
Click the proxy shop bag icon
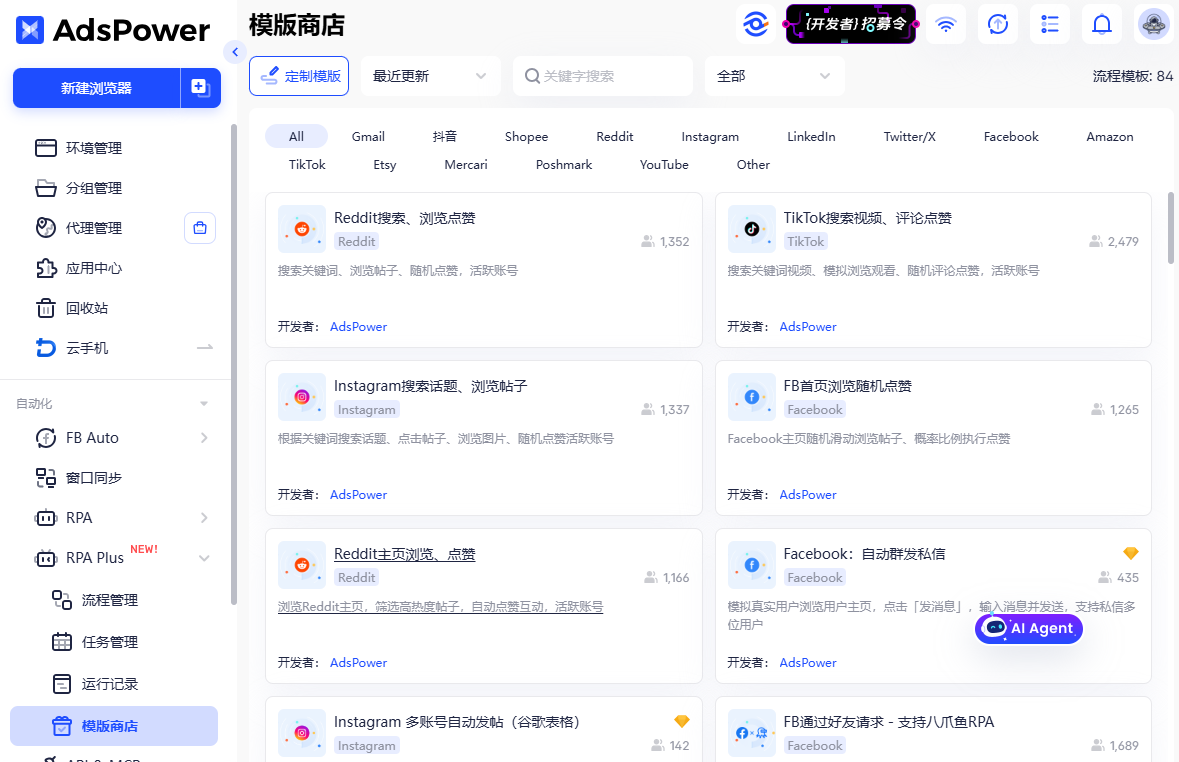coord(200,228)
